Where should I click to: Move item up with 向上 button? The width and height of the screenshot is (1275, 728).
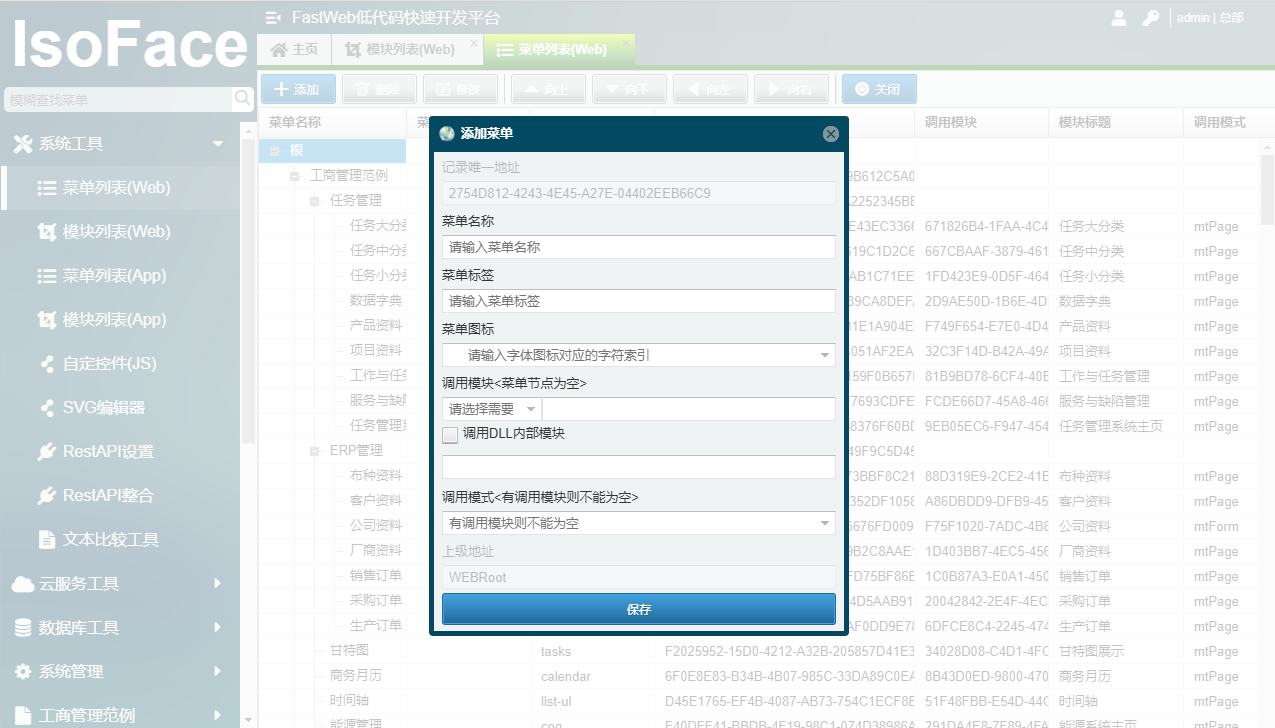click(548, 89)
